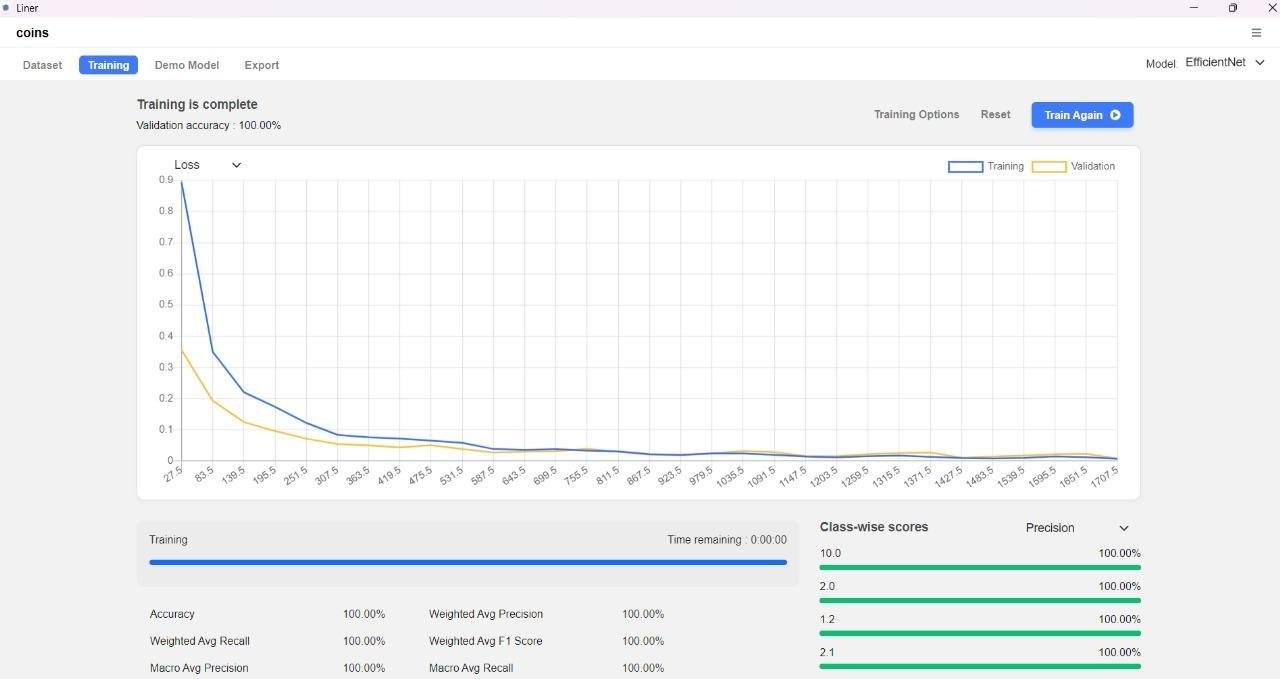Click the green bar for class 2.1
This screenshot has height=679, width=1280.
point(980,666)
